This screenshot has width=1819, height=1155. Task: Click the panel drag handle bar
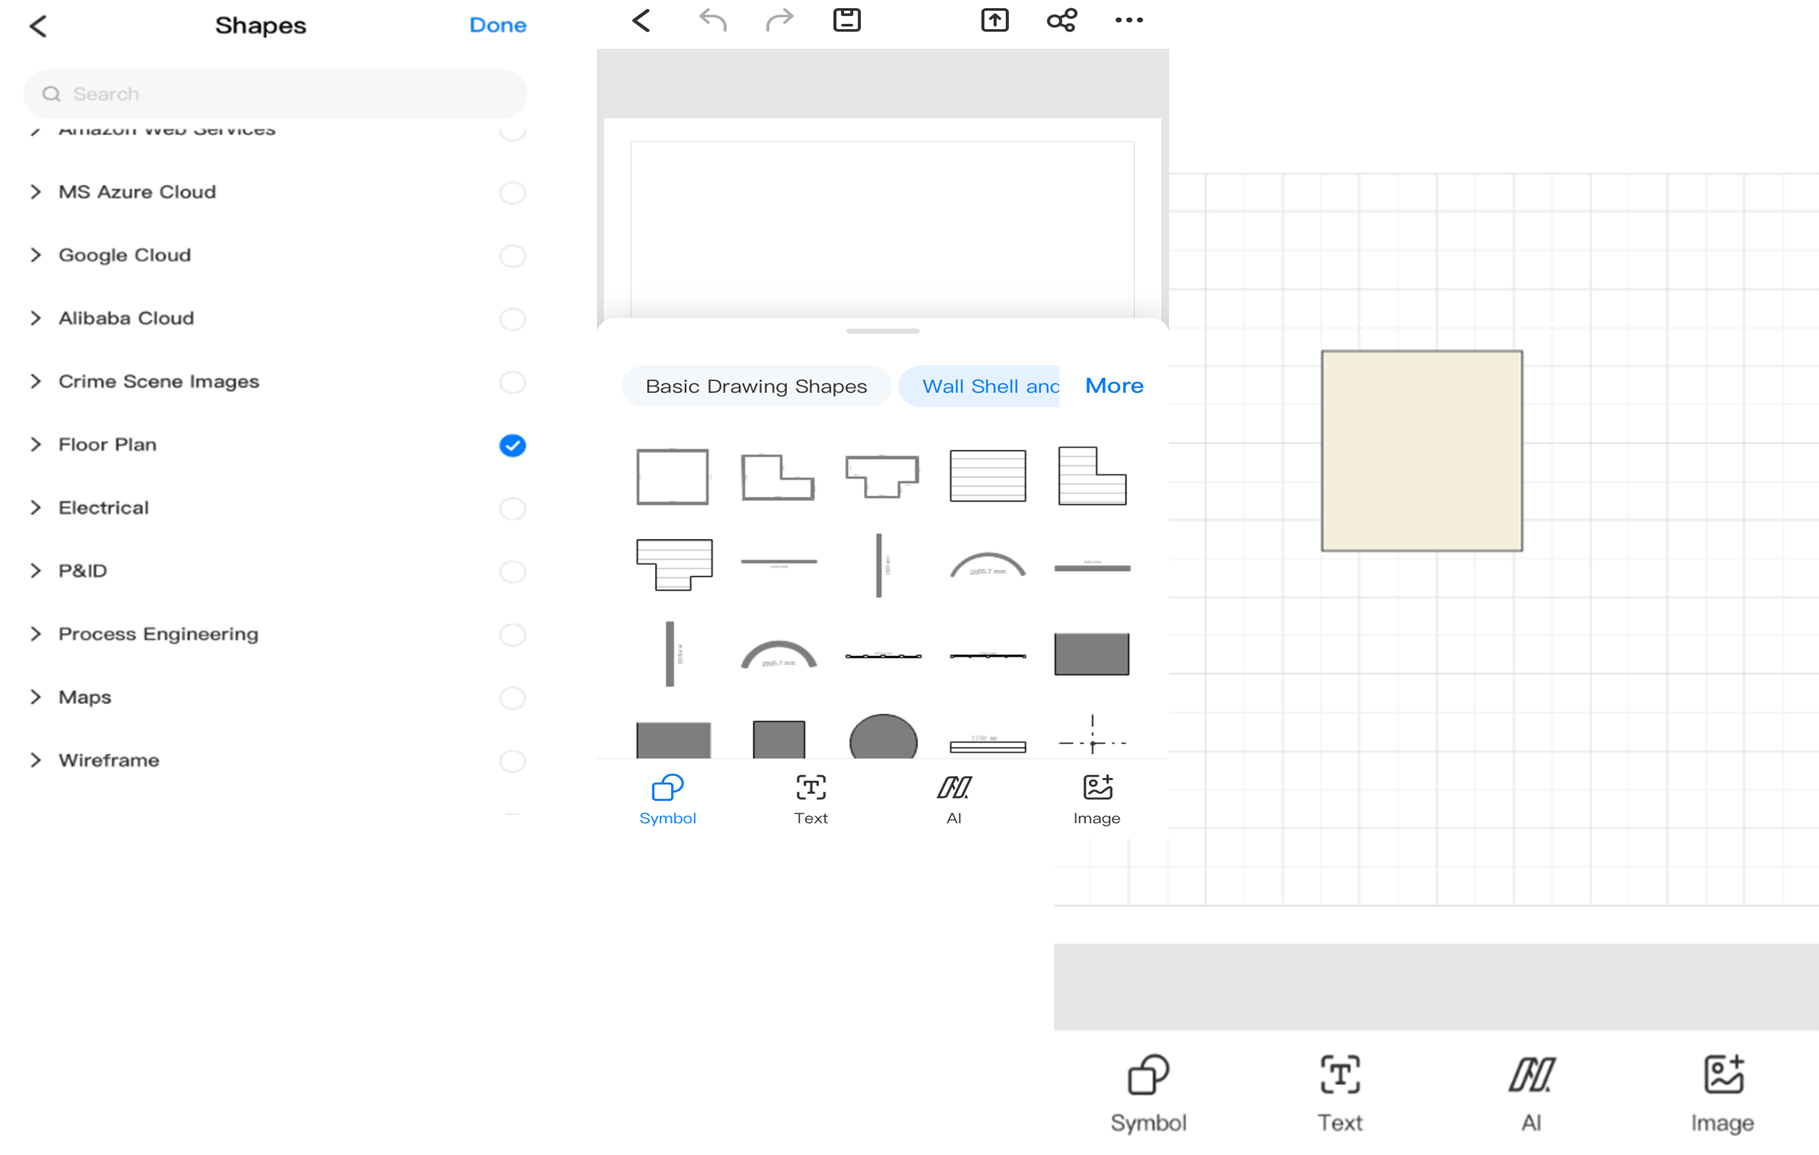coord(883,330)
